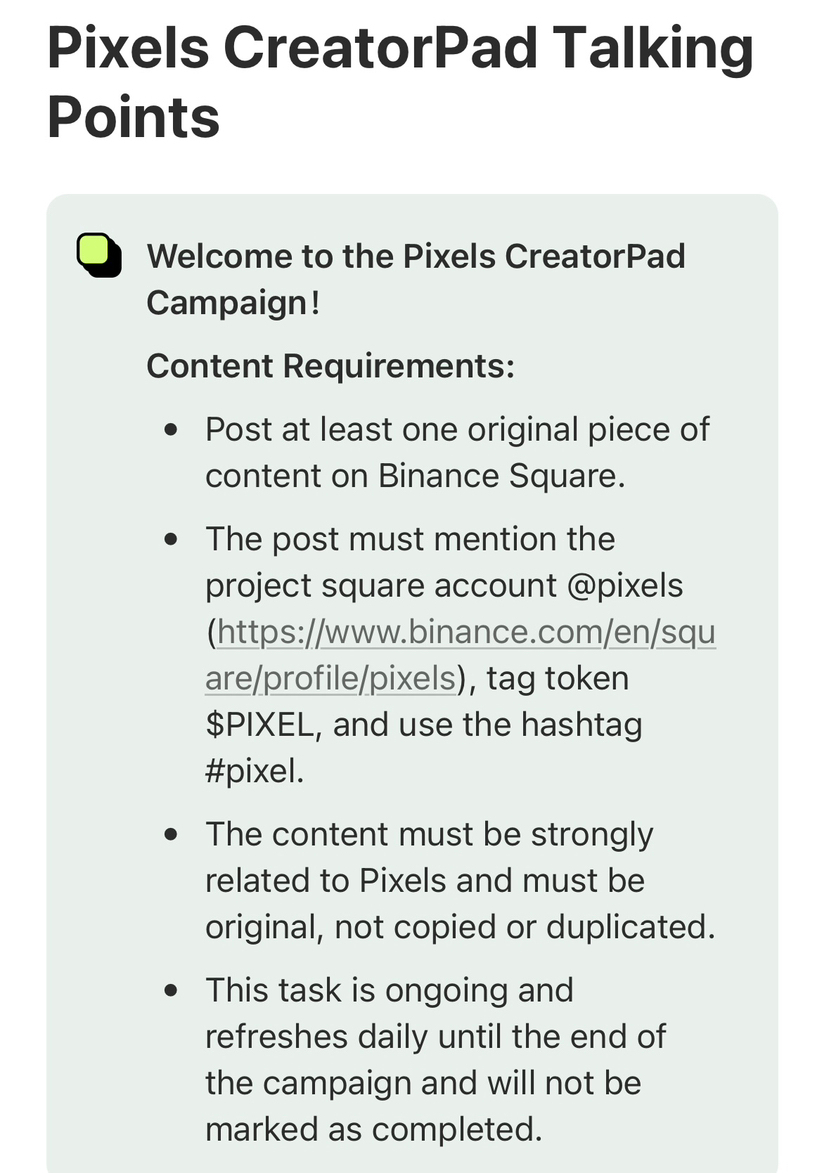Click the @pixels account mention
This screenshot has height=1173, width=829.
click(x=624, y=585)
